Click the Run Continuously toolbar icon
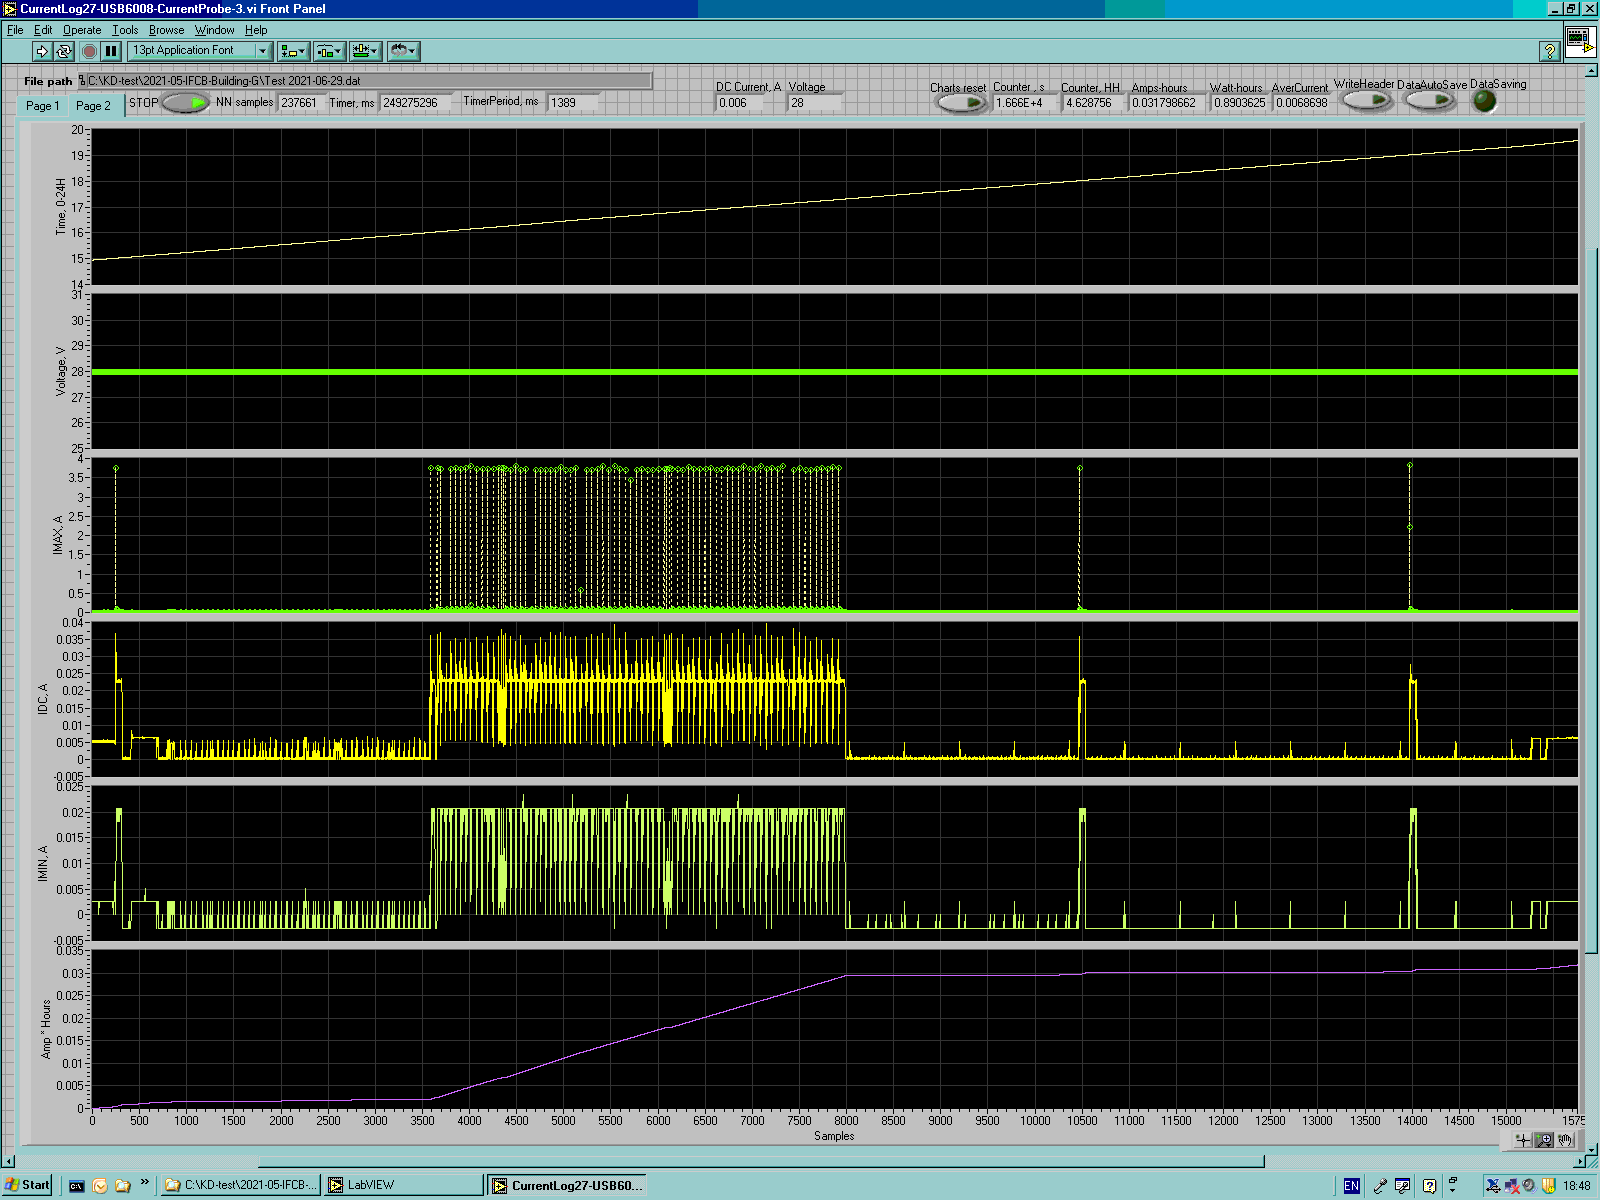 click(64, 51)
